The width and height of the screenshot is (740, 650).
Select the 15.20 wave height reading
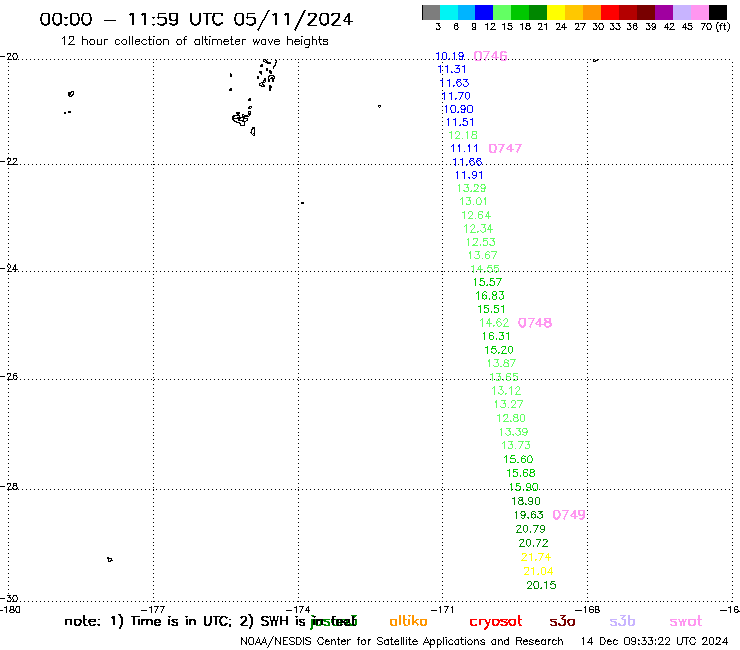point(499,350)
